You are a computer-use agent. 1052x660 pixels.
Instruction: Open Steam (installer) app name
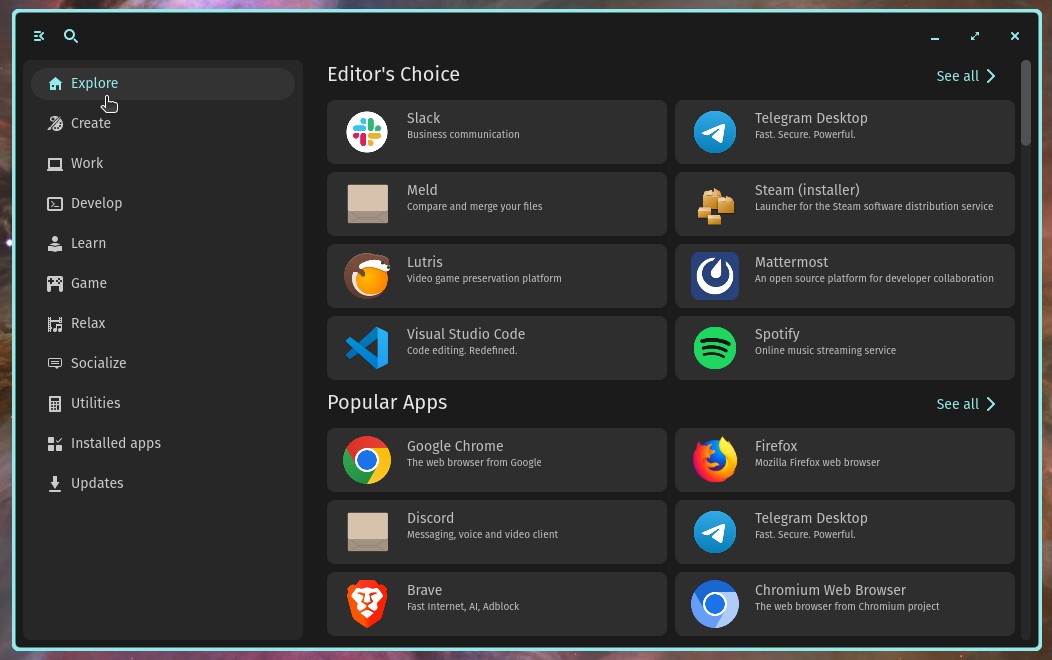click(x=807, y=190)
